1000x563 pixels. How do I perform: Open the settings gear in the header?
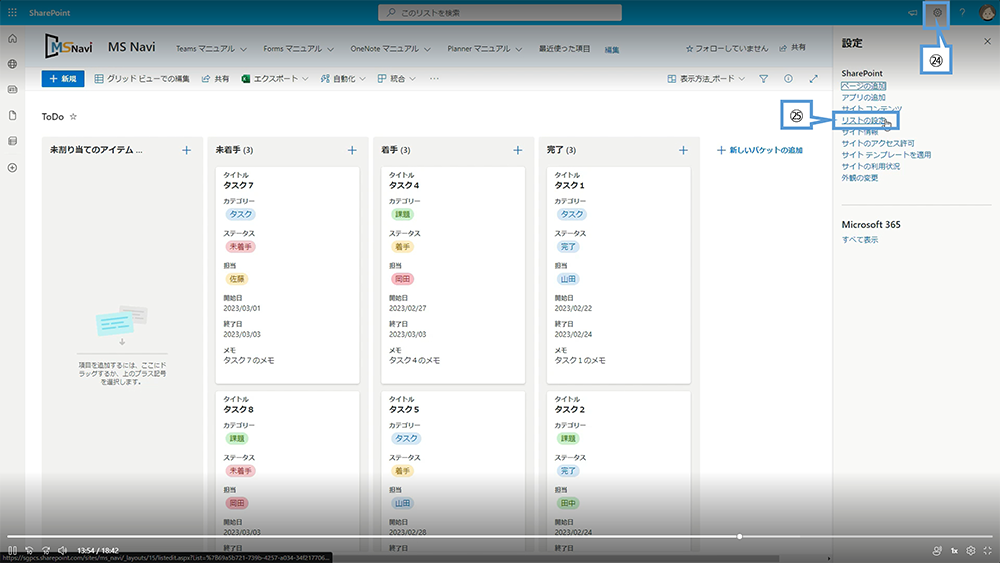click(x=937, y=12)
